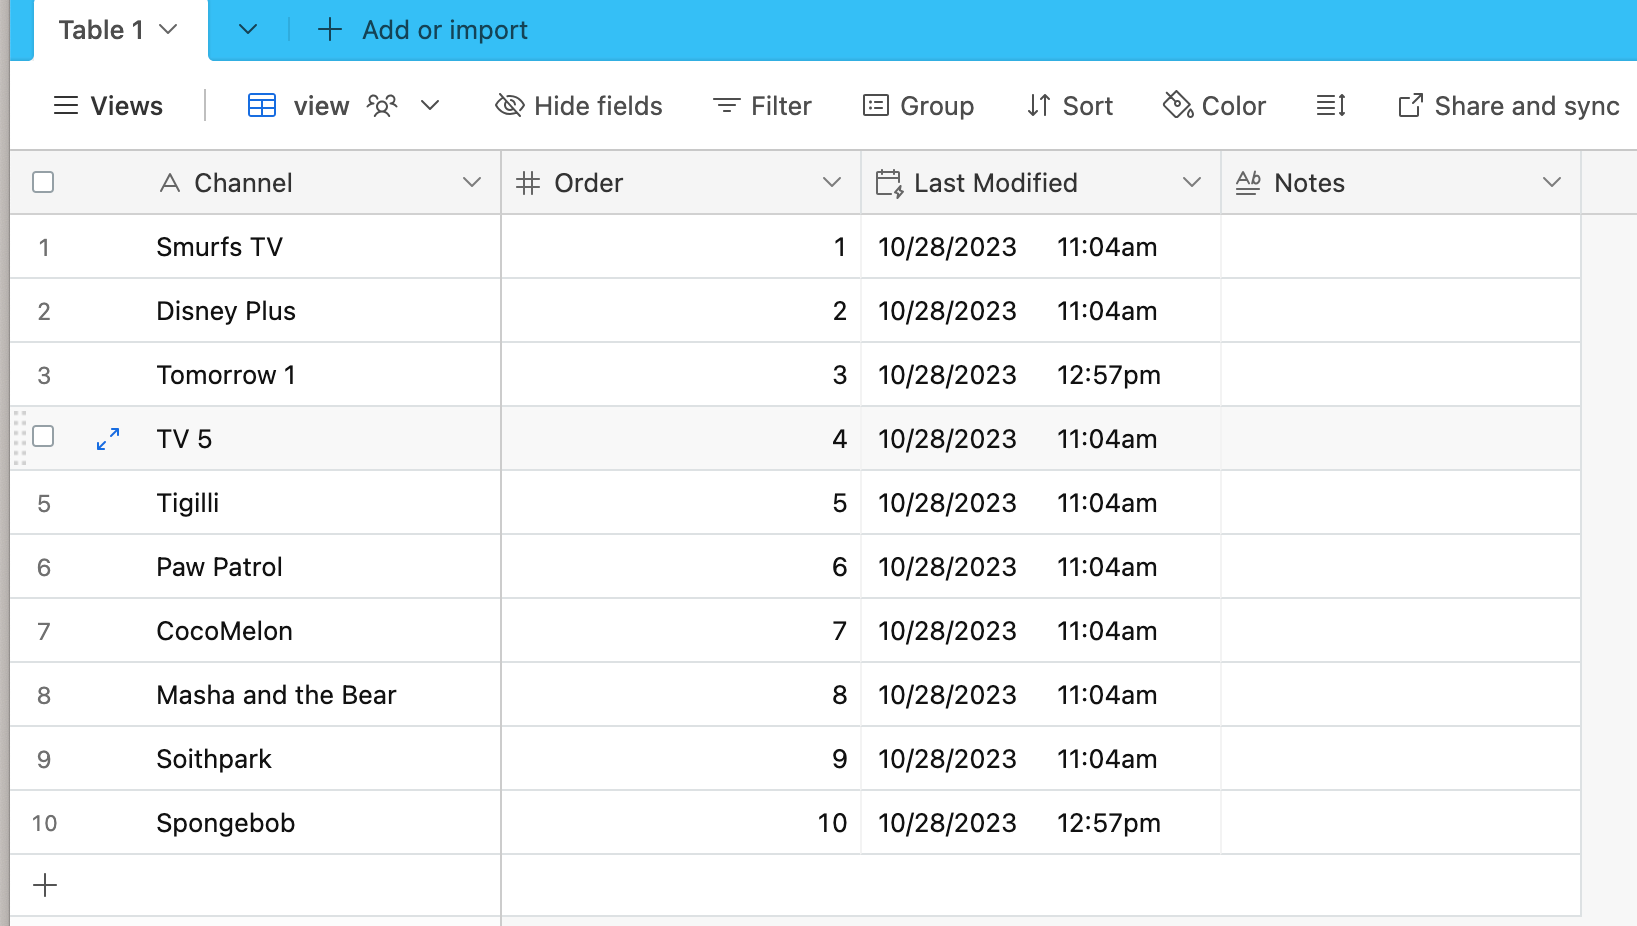Click the view name label
Screen dimensions: 1637x926
(321, 106)
